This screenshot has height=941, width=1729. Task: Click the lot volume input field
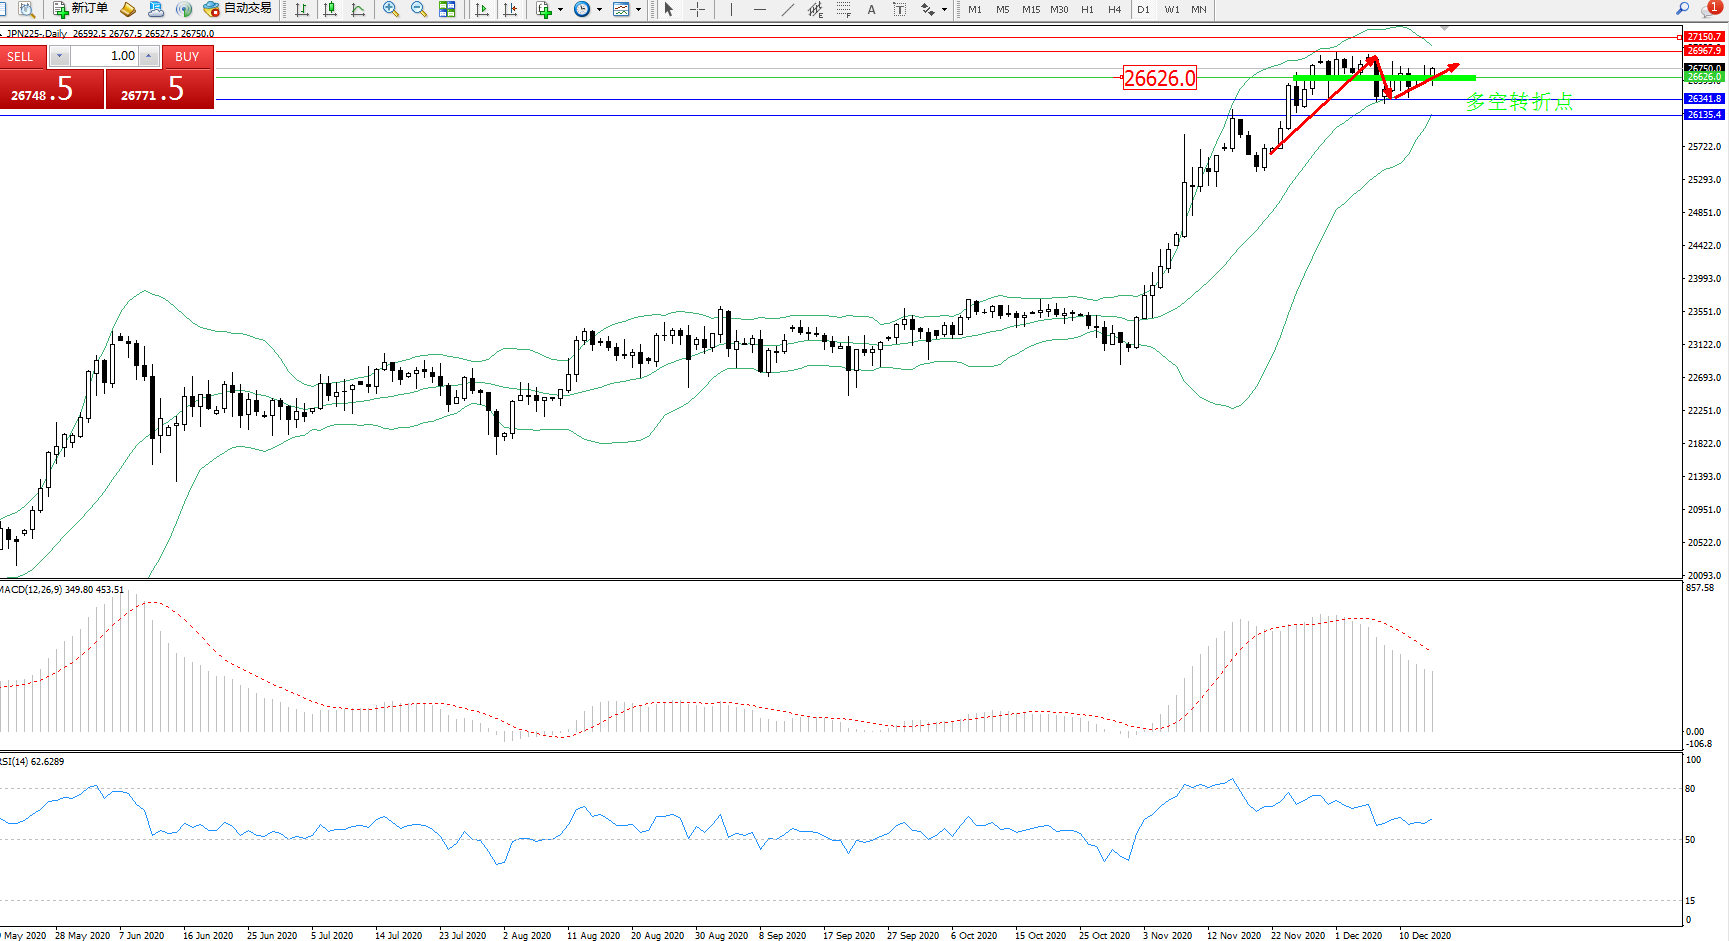104,56
